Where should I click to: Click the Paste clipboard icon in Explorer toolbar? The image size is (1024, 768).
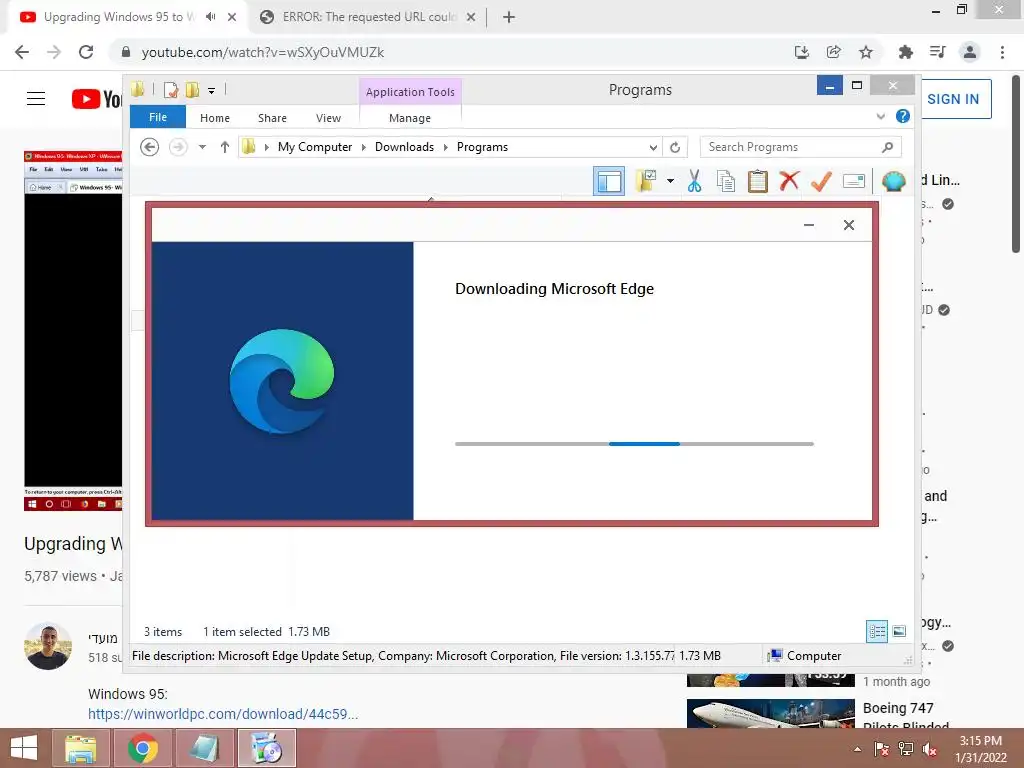pyautogui.click(x=758, y=181)
